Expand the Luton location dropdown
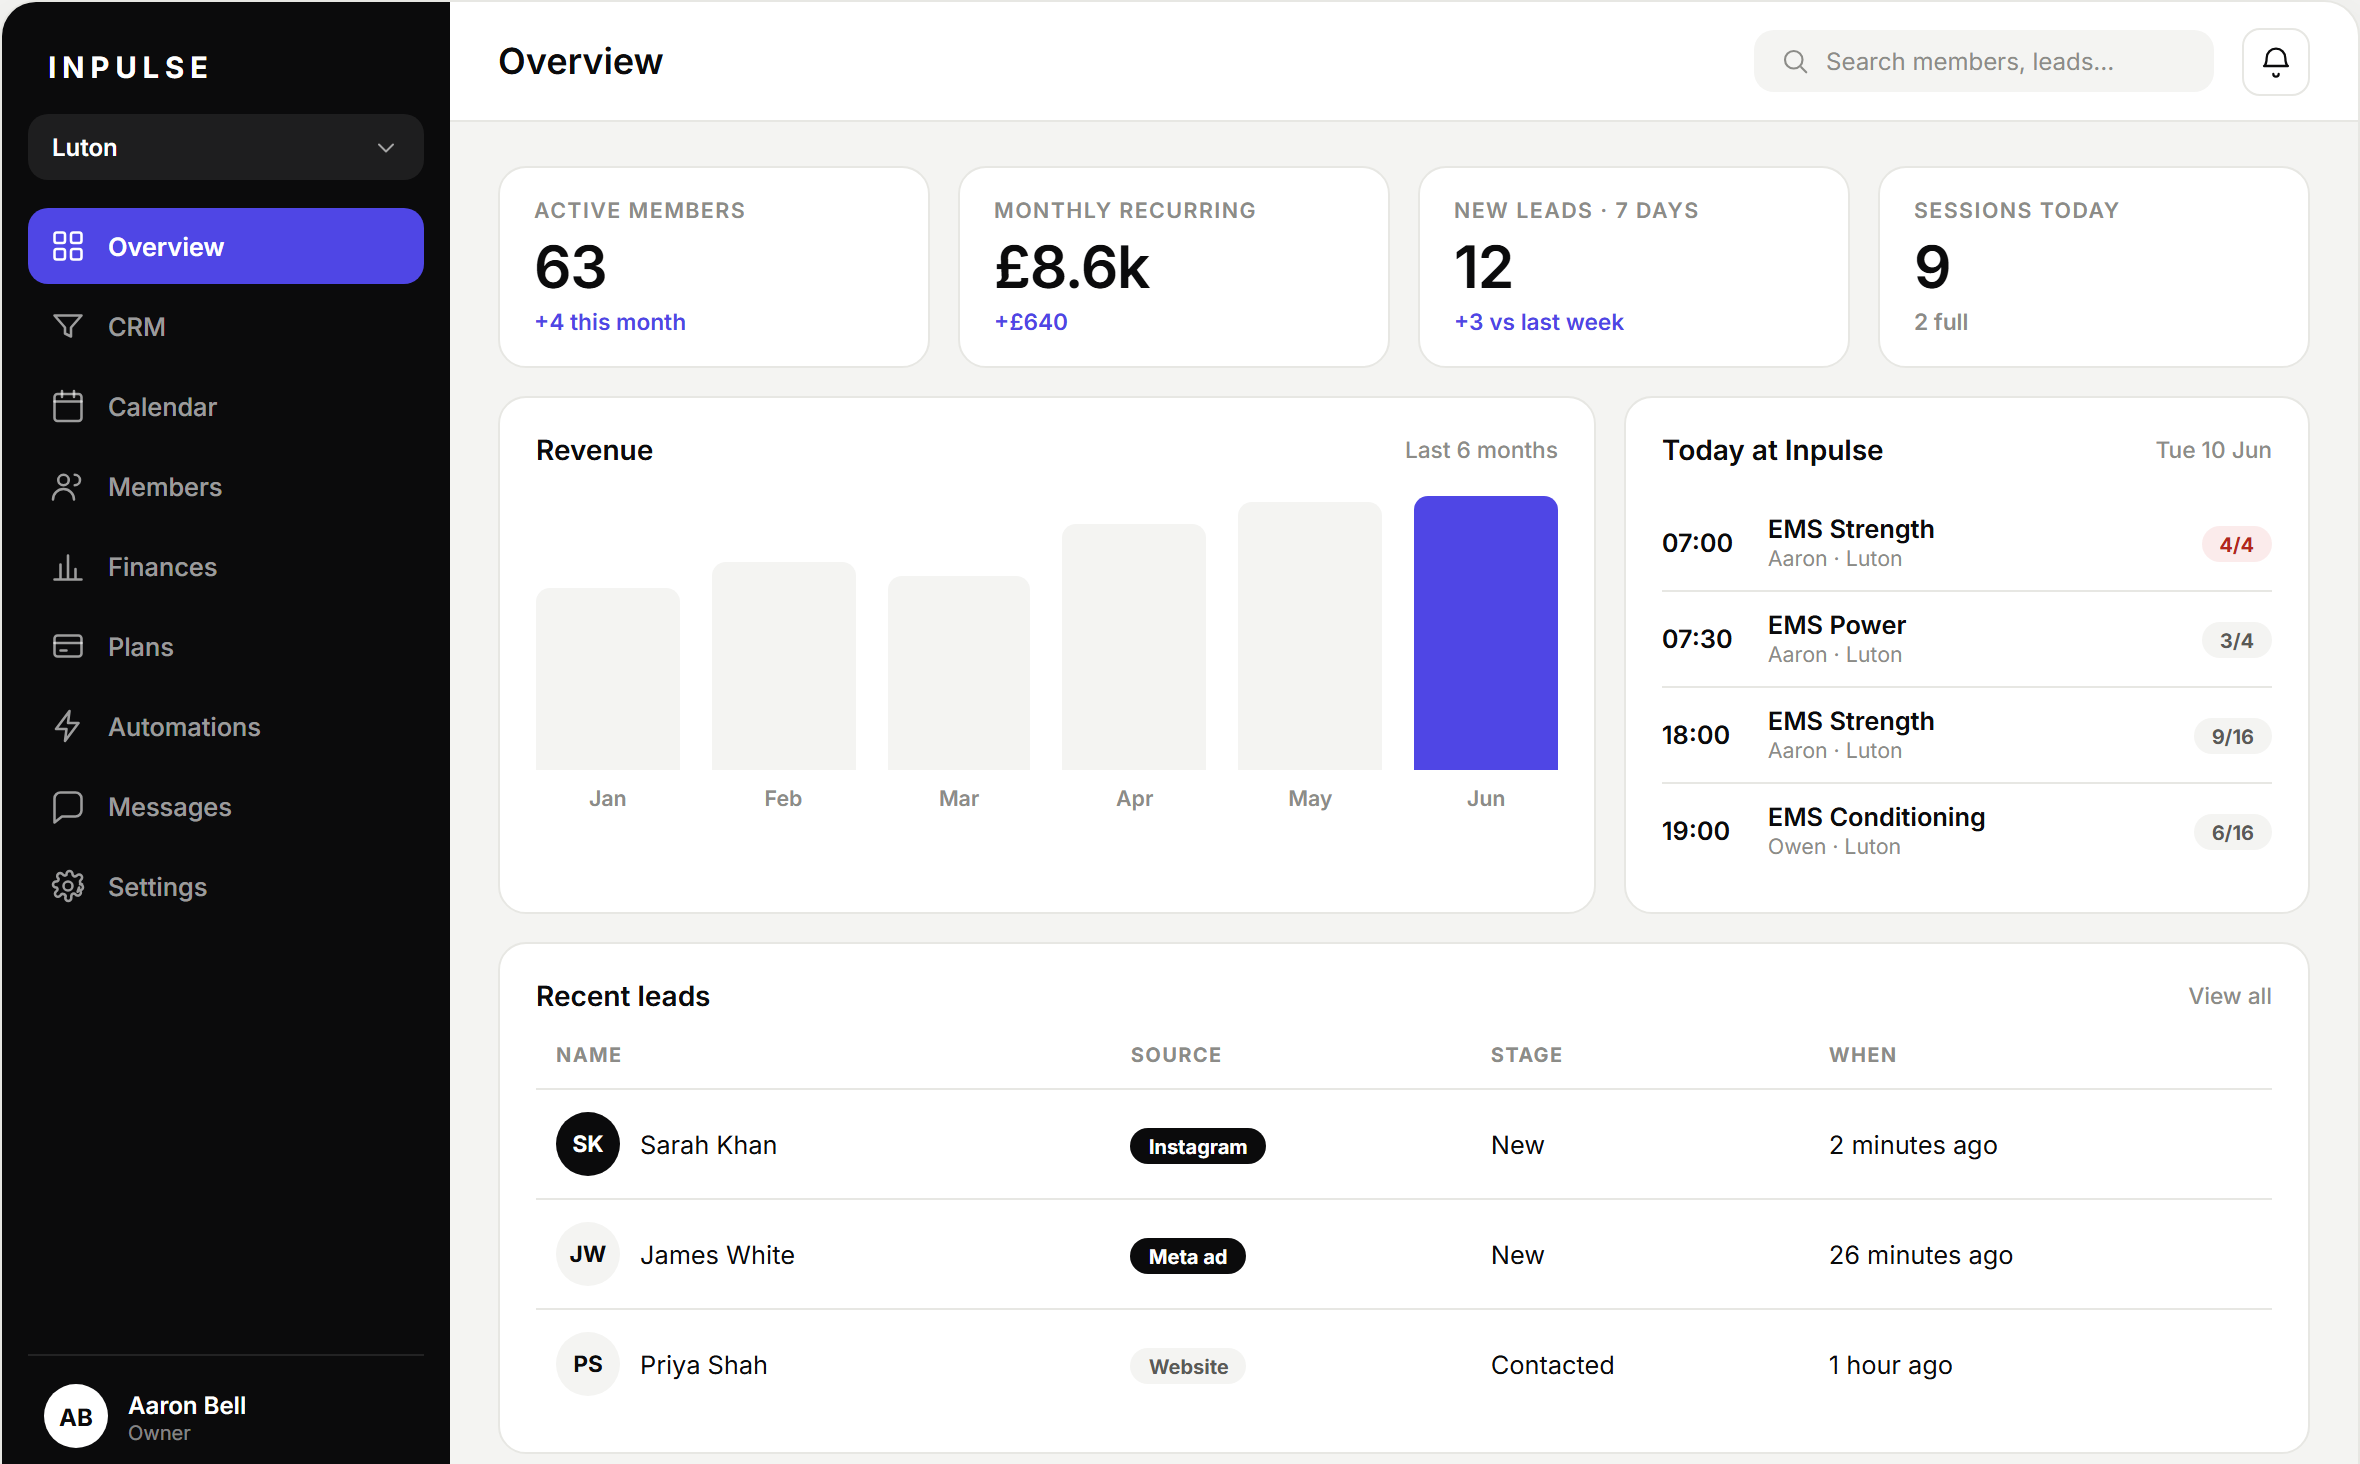Viewport: 2360px width, 1464px height. click(226, 147)
